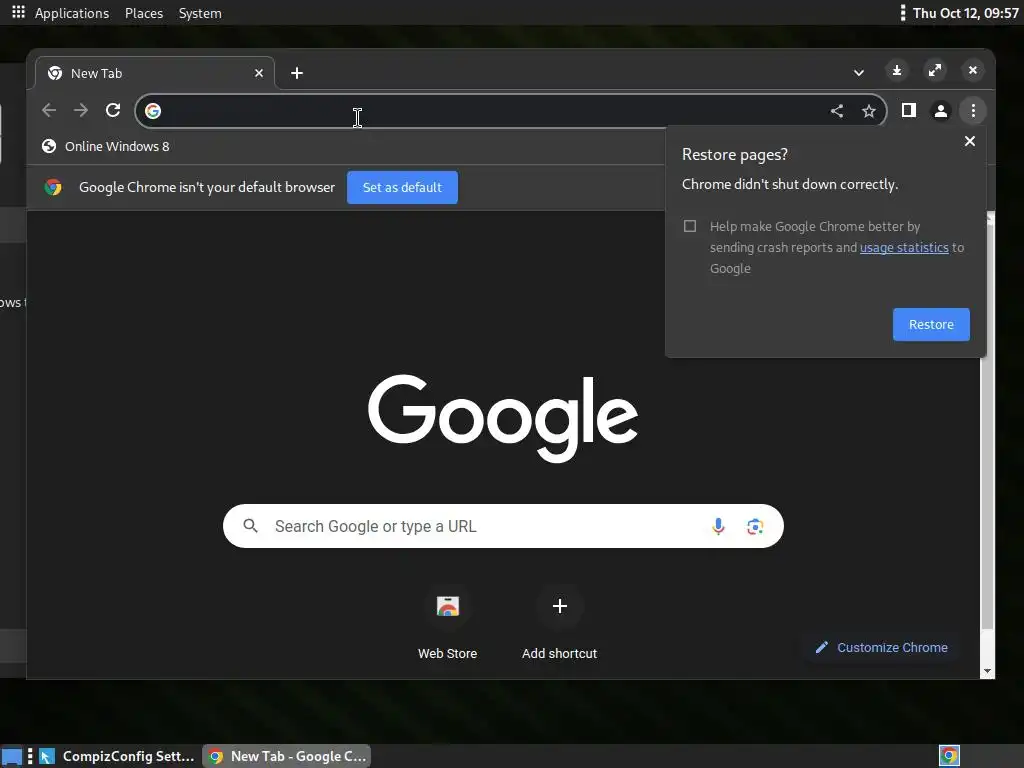Open the profile avatar icon

pos(940,111)
